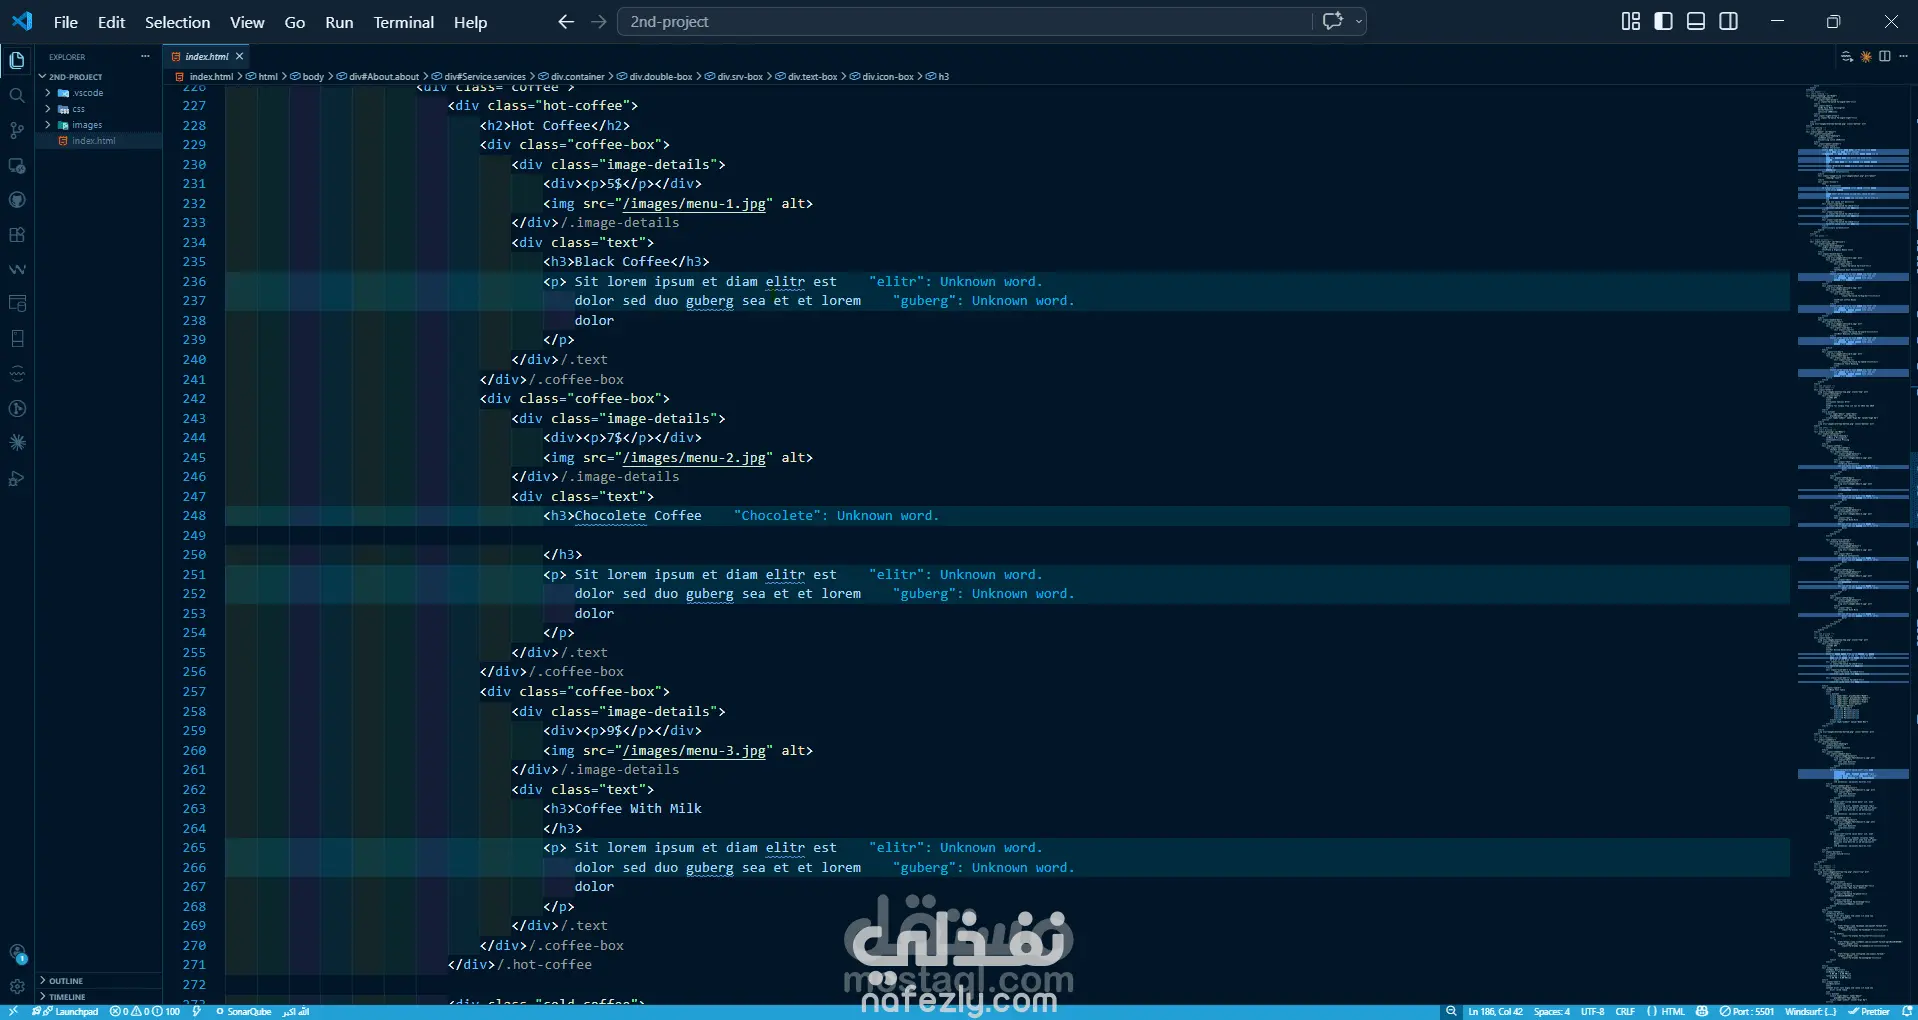Open the Run menu
The width and height of the screenshot is (1918, 1020).
pyautogui.click(x=339, y=22)
